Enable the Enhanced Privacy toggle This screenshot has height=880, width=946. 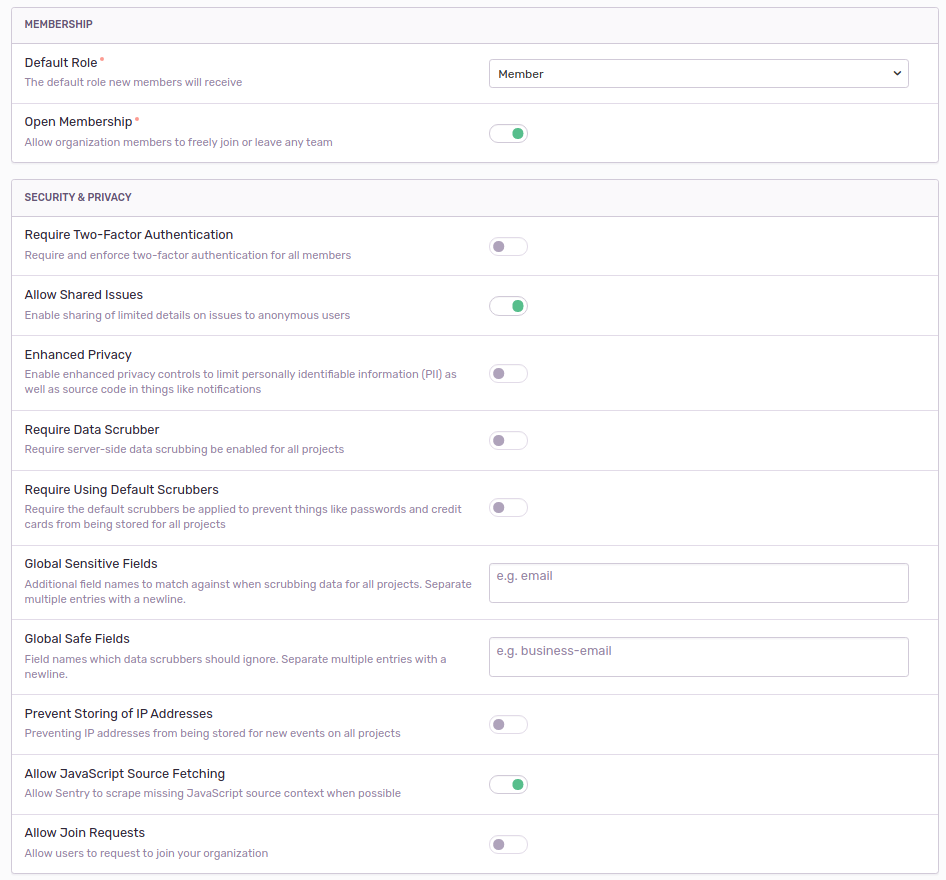click(x=508, y=374)
